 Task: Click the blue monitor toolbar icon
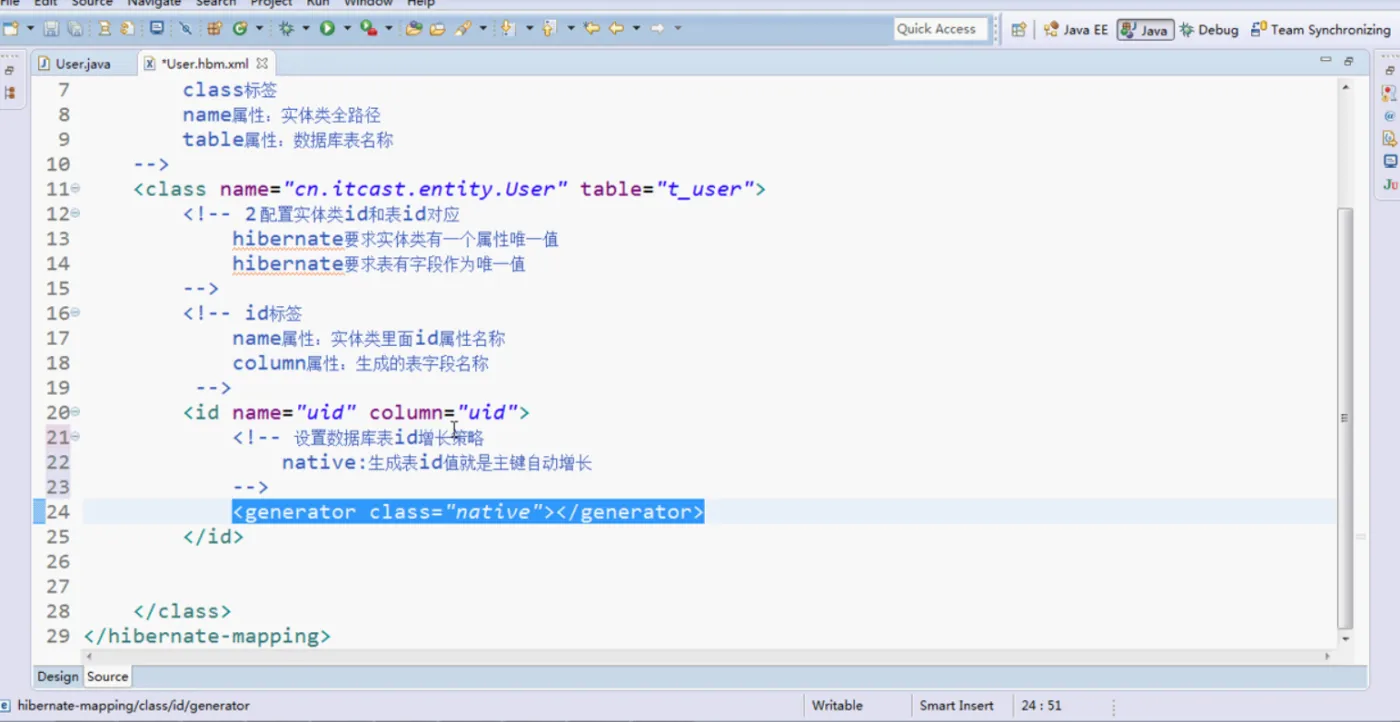tap(157, 28)
